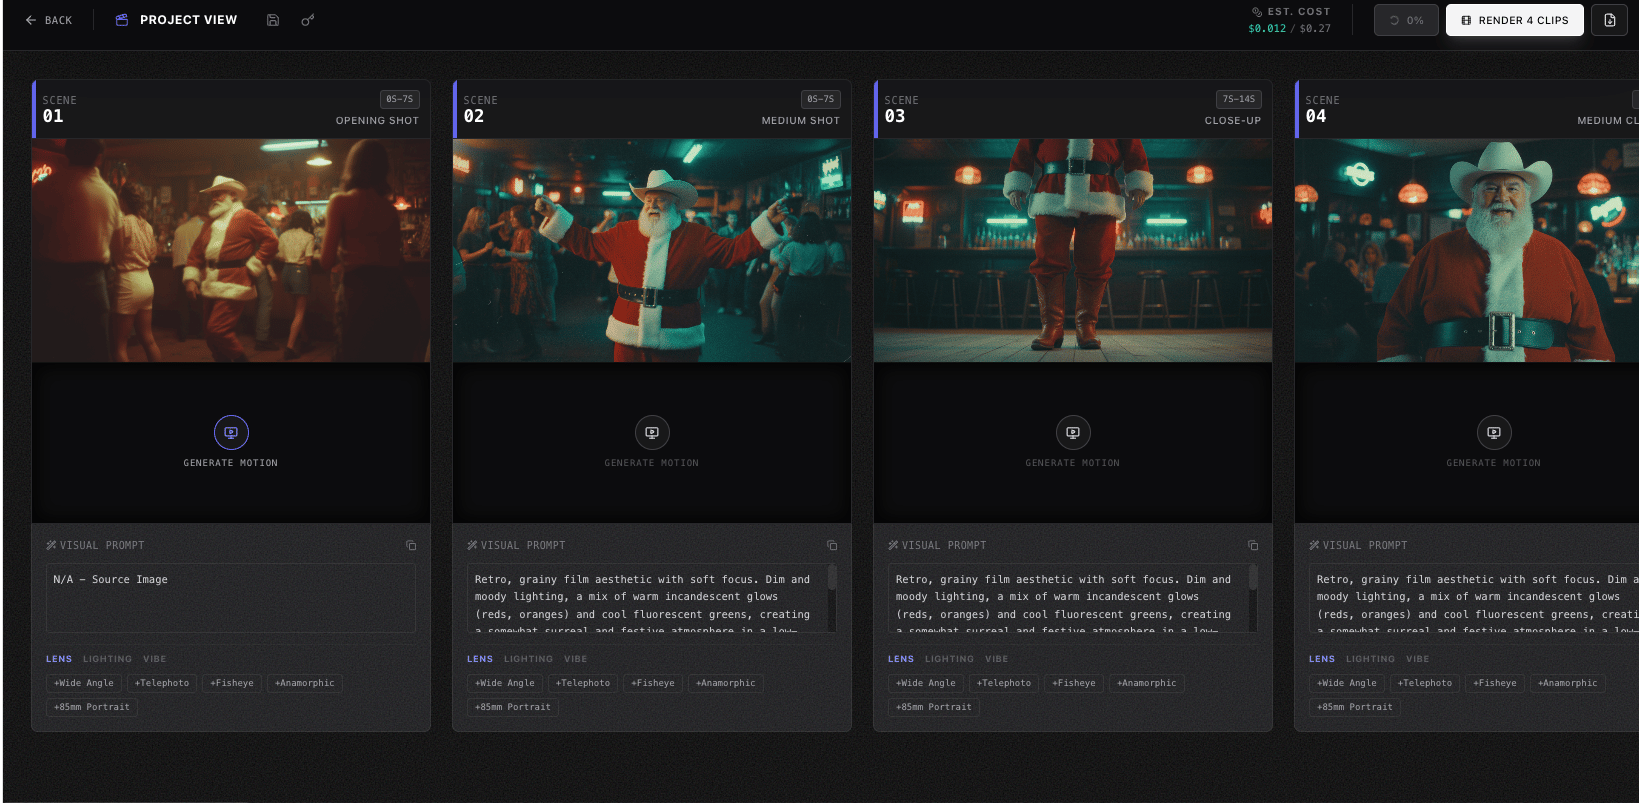Click the Generate Motion icon in Scene 03

pyautogui.click(x=1073, y=433)
